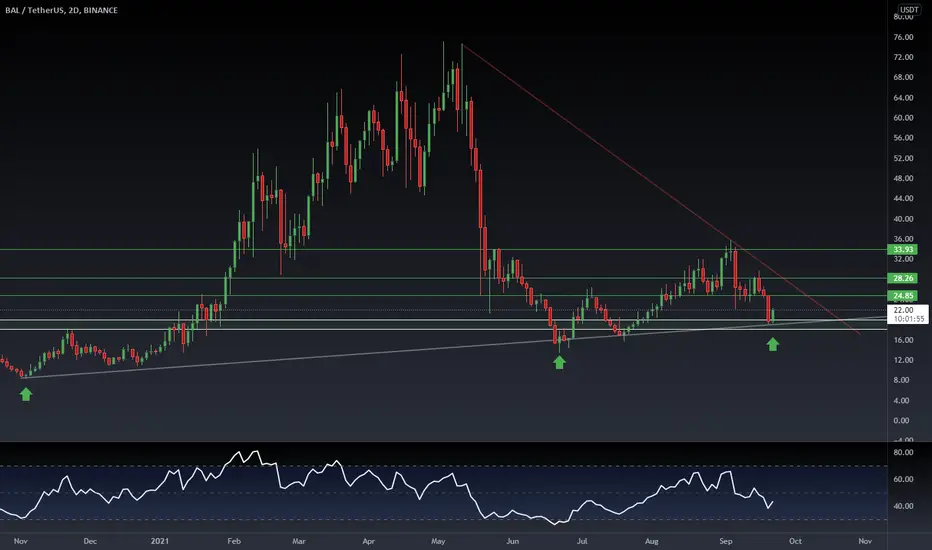
Task: Click the Sep label on time axis
Action: pos(726,541)
